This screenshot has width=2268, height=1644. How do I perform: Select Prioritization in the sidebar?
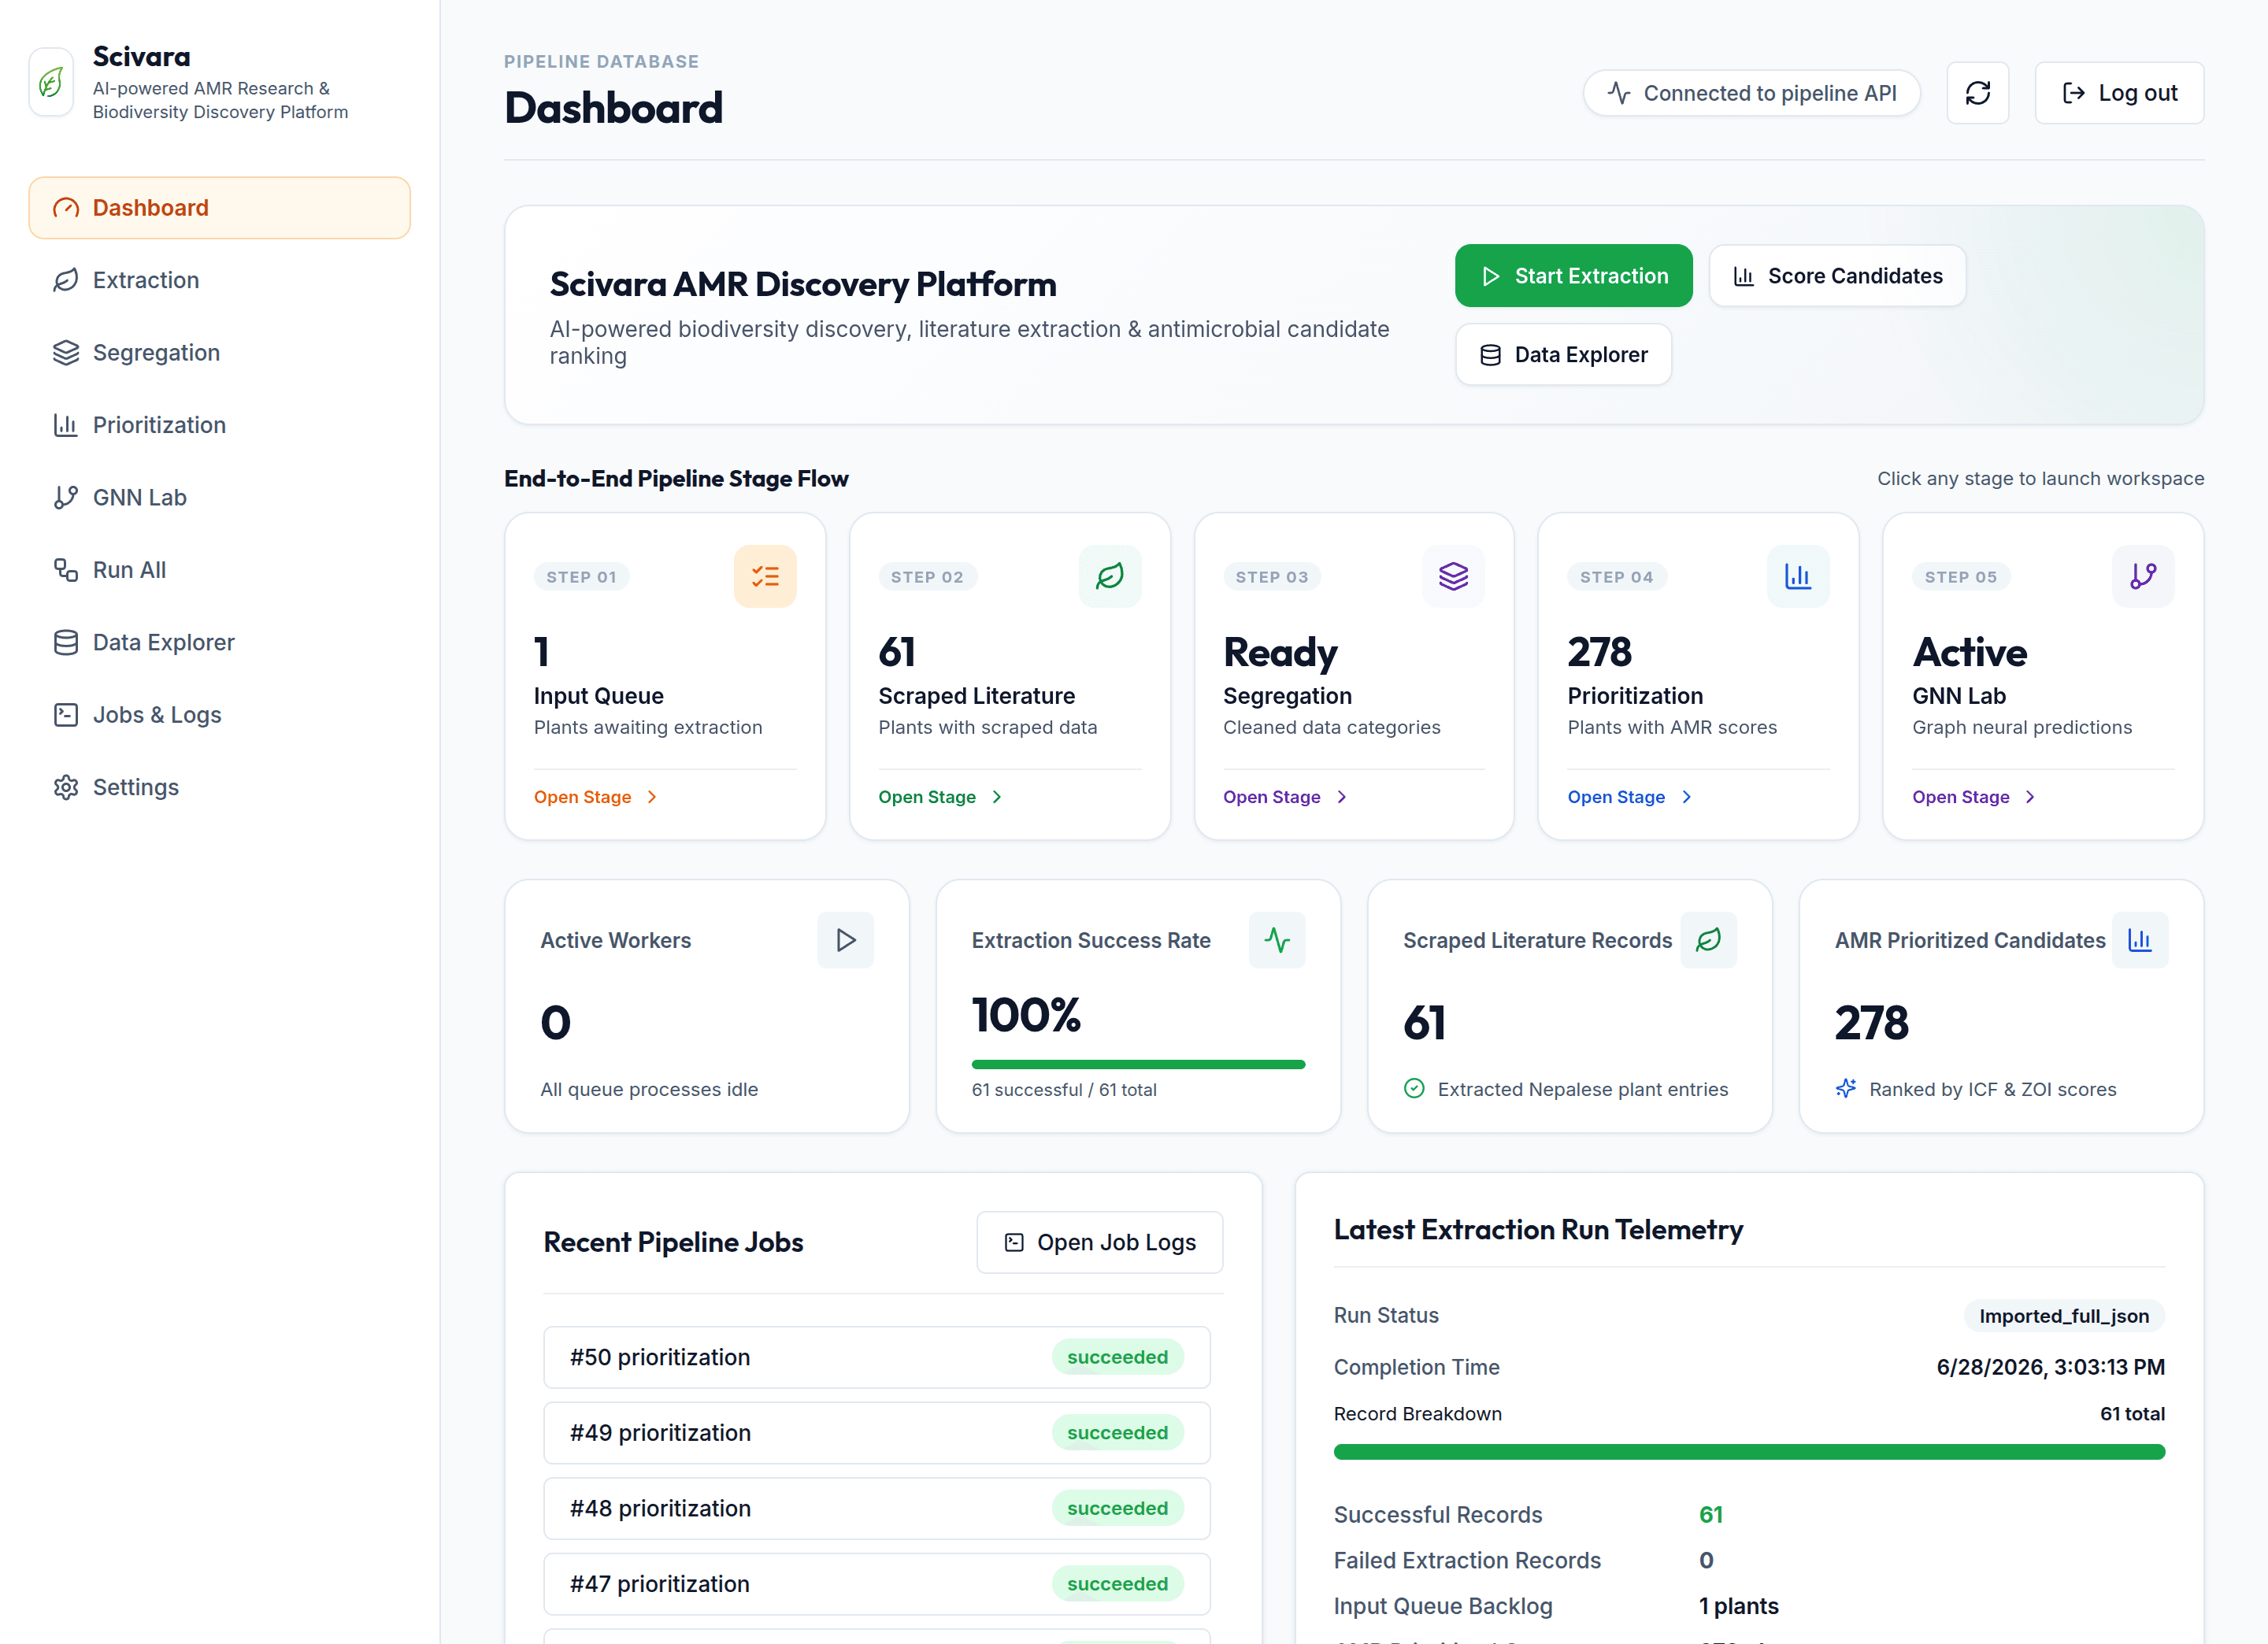(x=219, y=425)
